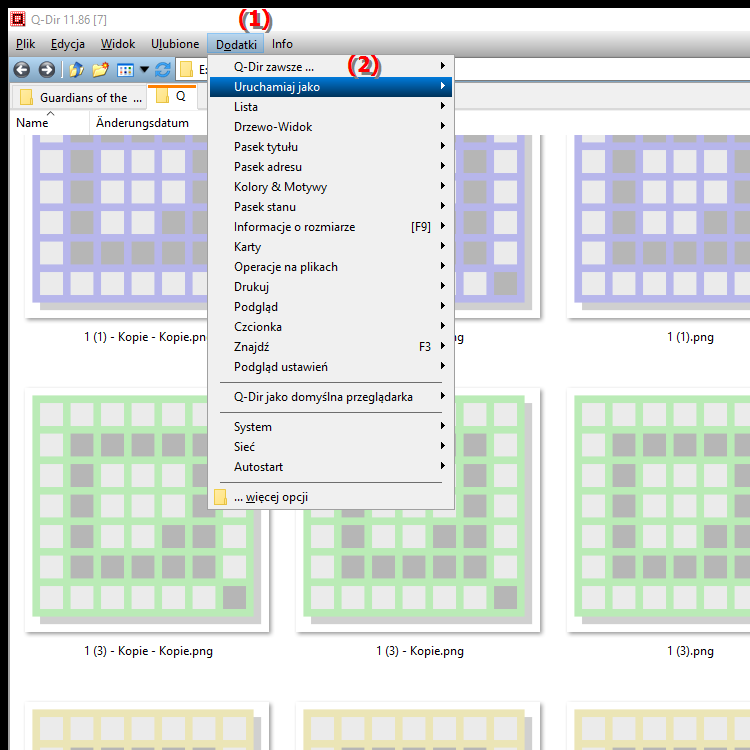Click file name 1 (3) - Kopie.png
This screenshot has height=750, width=750.
419,651
